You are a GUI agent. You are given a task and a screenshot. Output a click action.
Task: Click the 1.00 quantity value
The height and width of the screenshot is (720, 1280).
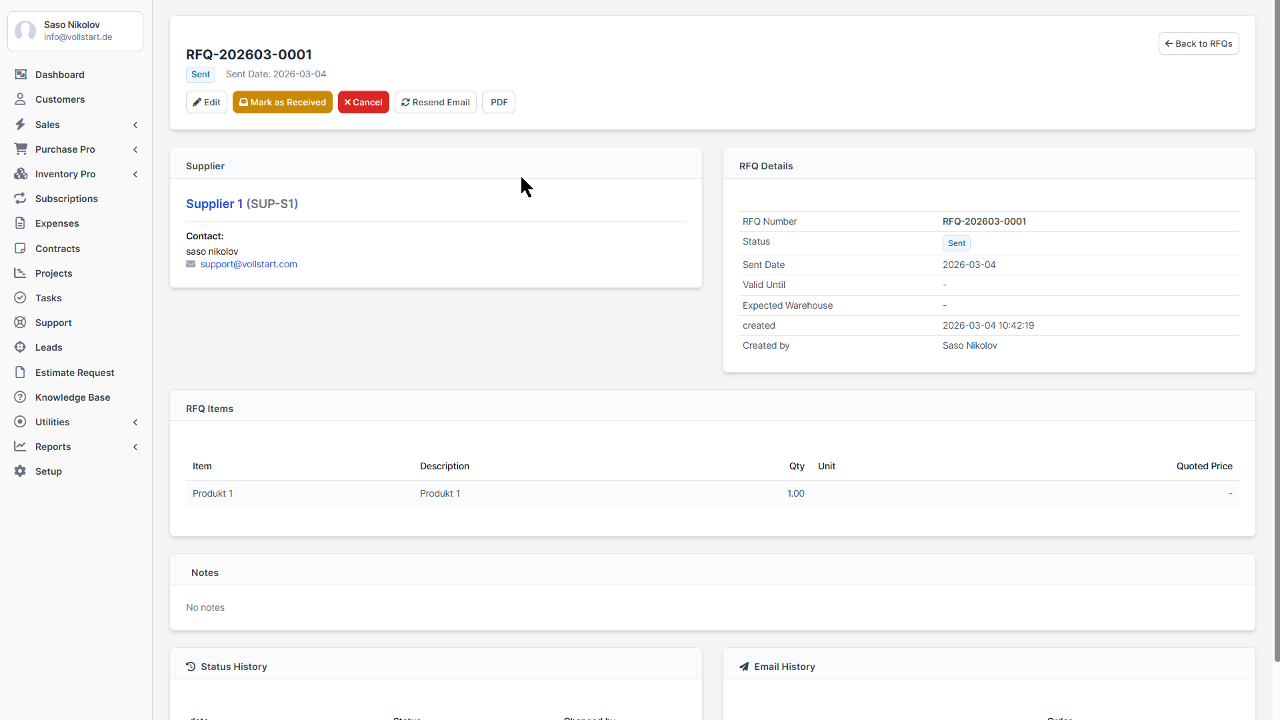tap(796, 494)
